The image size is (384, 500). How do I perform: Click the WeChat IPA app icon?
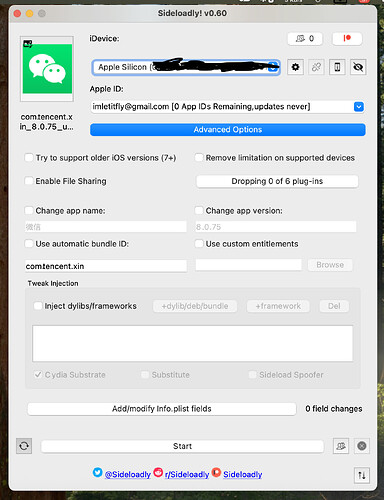point(47,69)
